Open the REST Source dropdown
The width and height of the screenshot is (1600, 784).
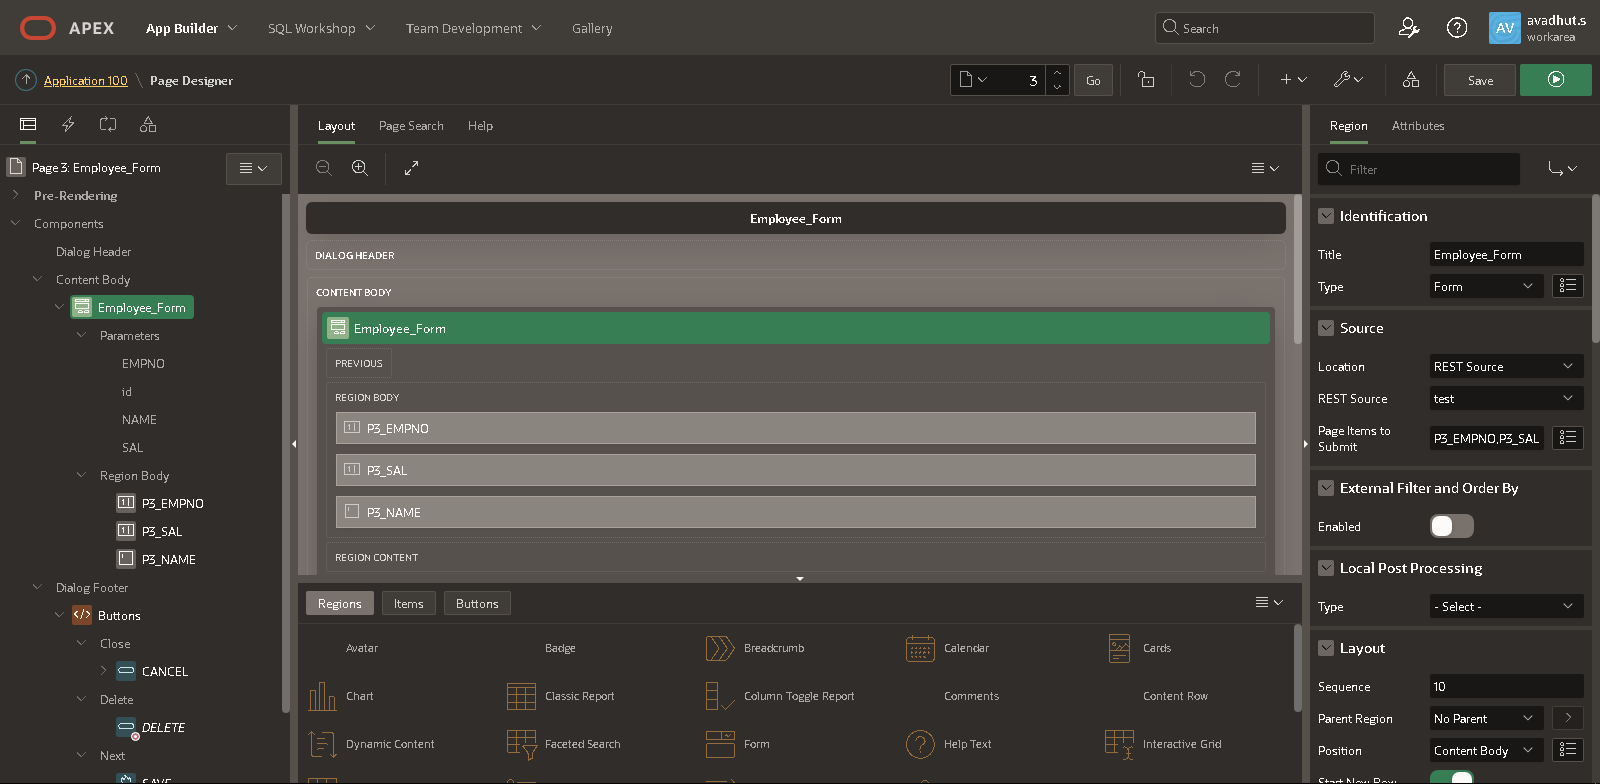click(x=1506, y=399)
